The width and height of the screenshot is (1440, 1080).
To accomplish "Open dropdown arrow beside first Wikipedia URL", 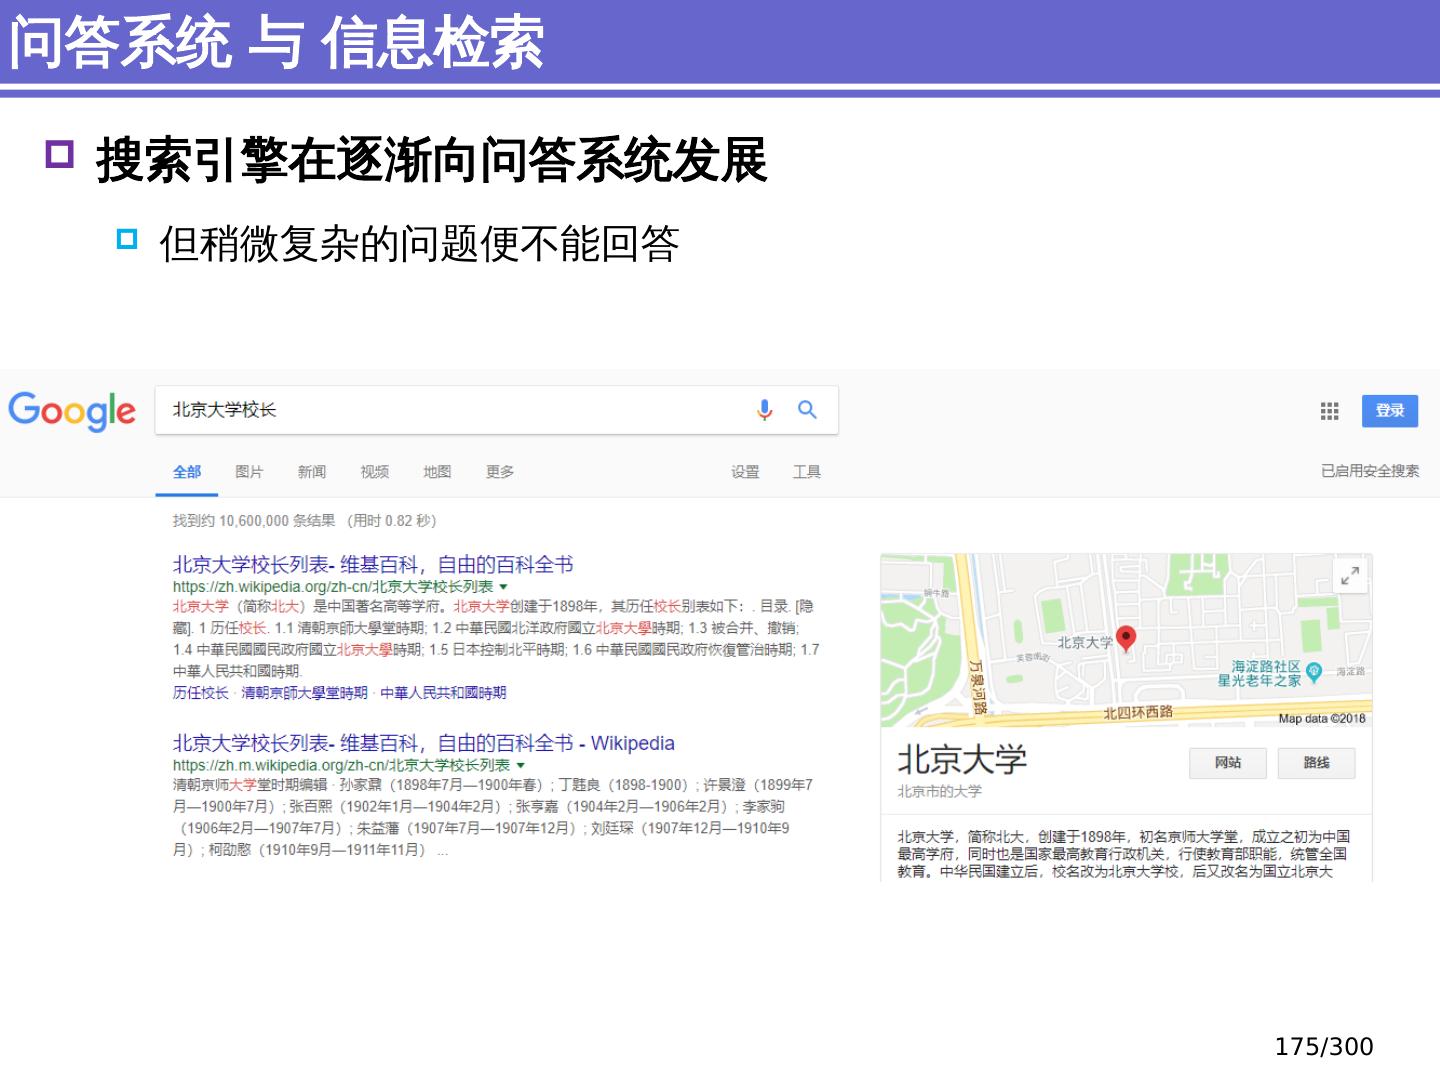I will (x=504, y=587).
